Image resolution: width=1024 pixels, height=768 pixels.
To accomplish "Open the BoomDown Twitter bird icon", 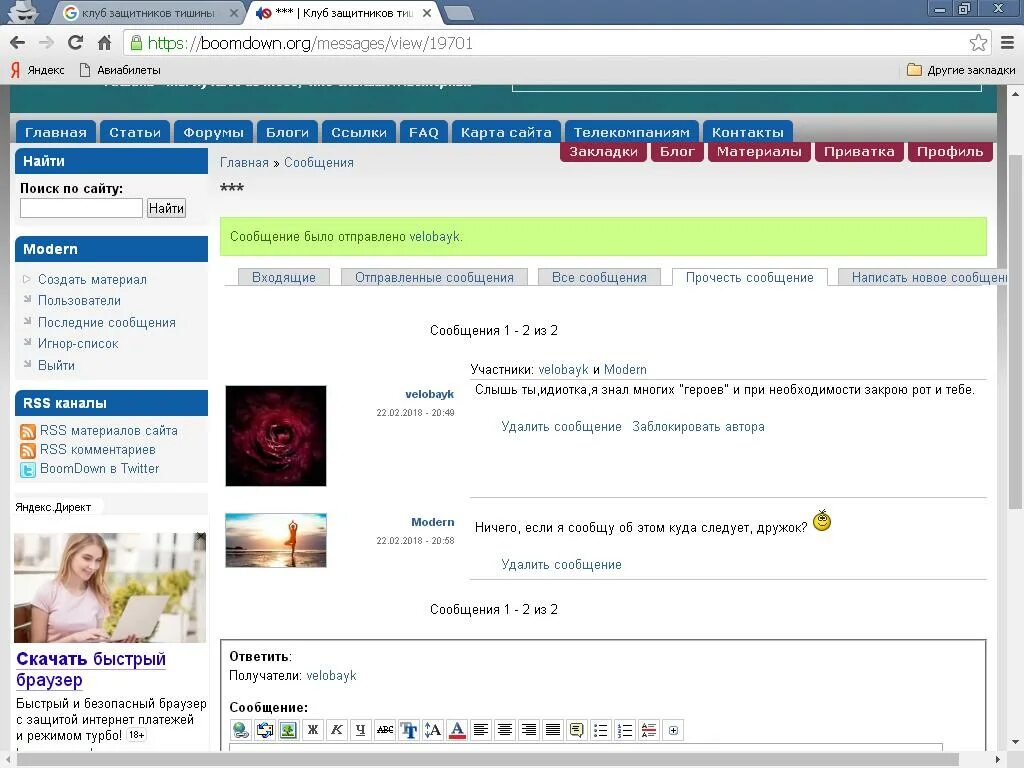I will tap(28, 470).
